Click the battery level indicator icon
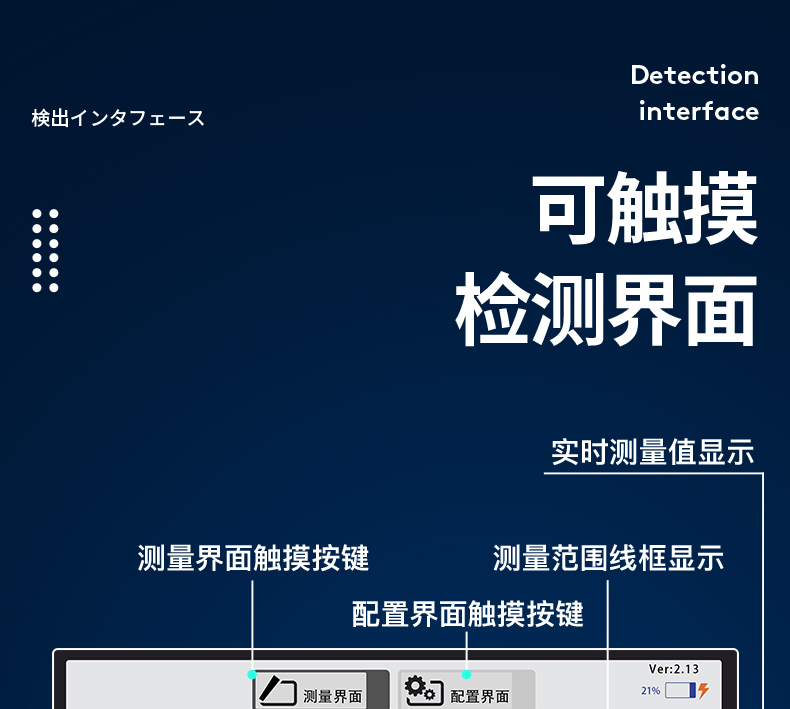 click(x=680, y=690)
